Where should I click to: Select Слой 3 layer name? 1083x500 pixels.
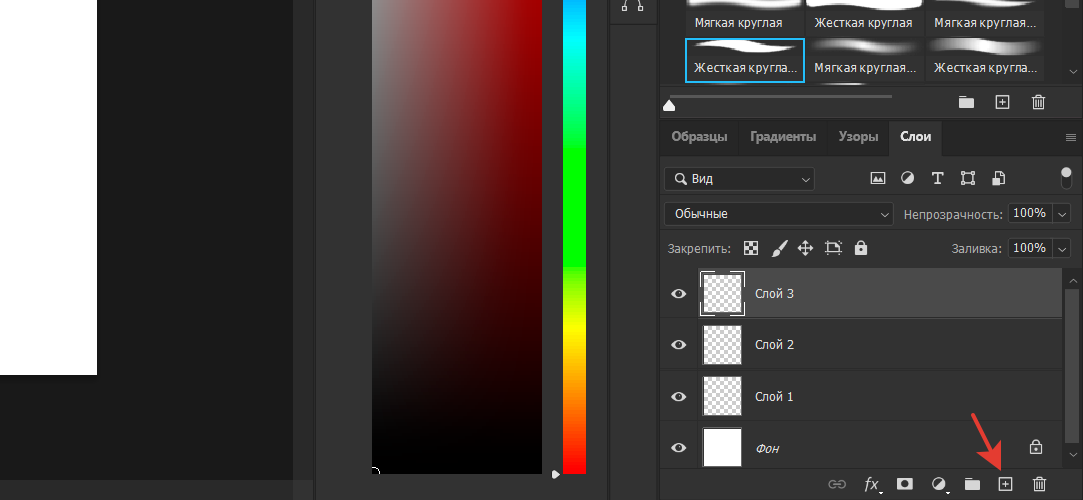[x=774, y=294]
